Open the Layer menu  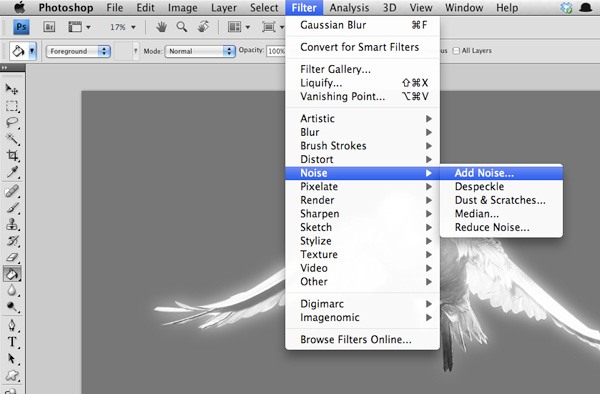223,8
